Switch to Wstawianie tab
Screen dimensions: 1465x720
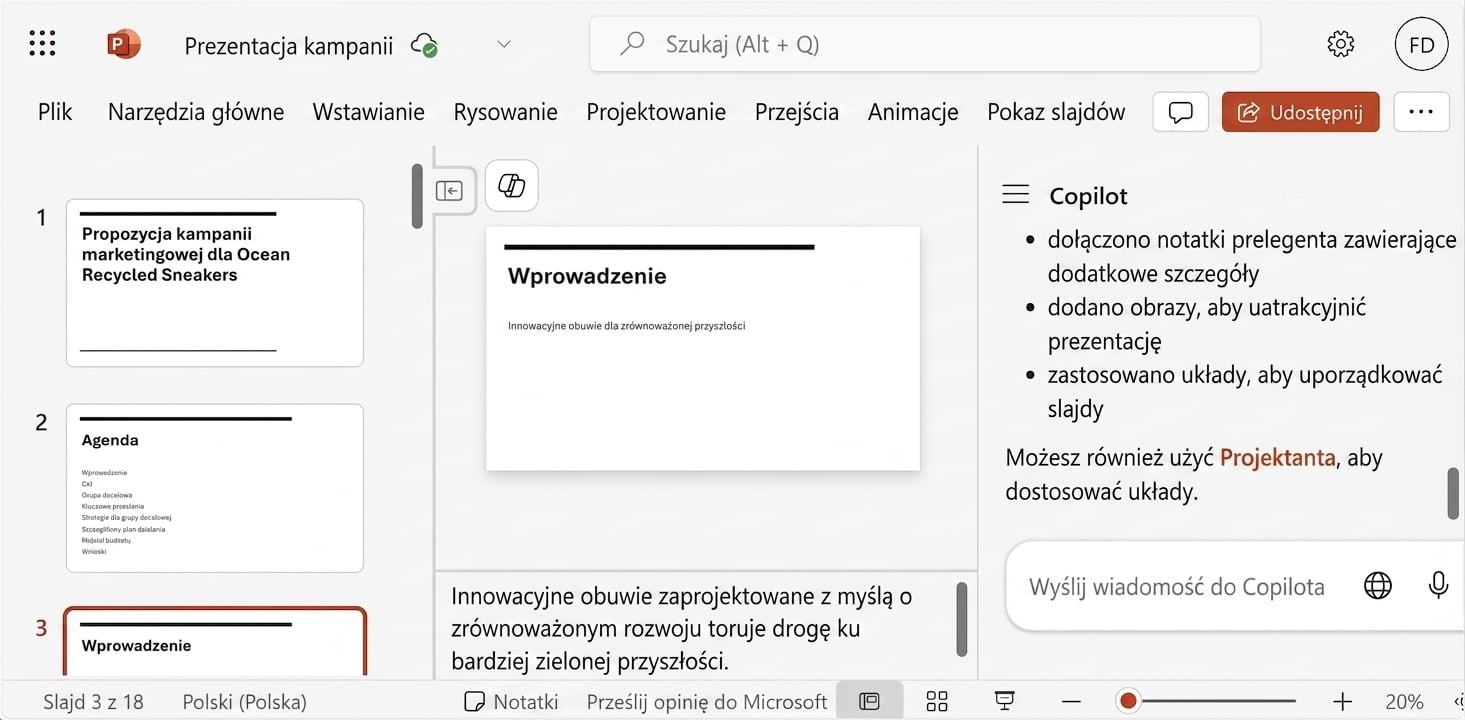tap(368, 112)
